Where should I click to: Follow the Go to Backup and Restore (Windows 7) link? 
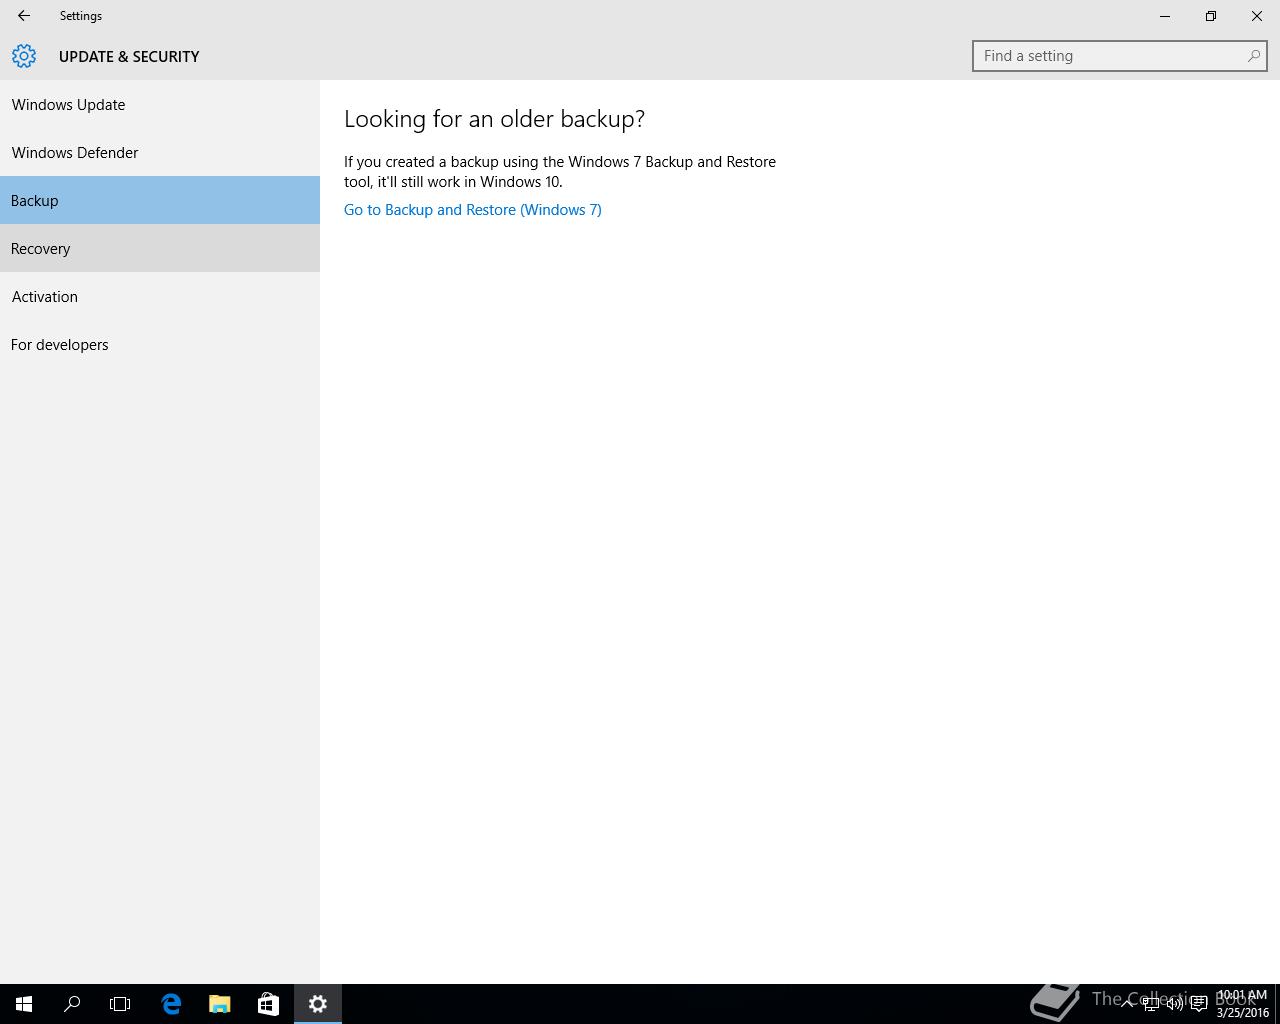point(473,209)
